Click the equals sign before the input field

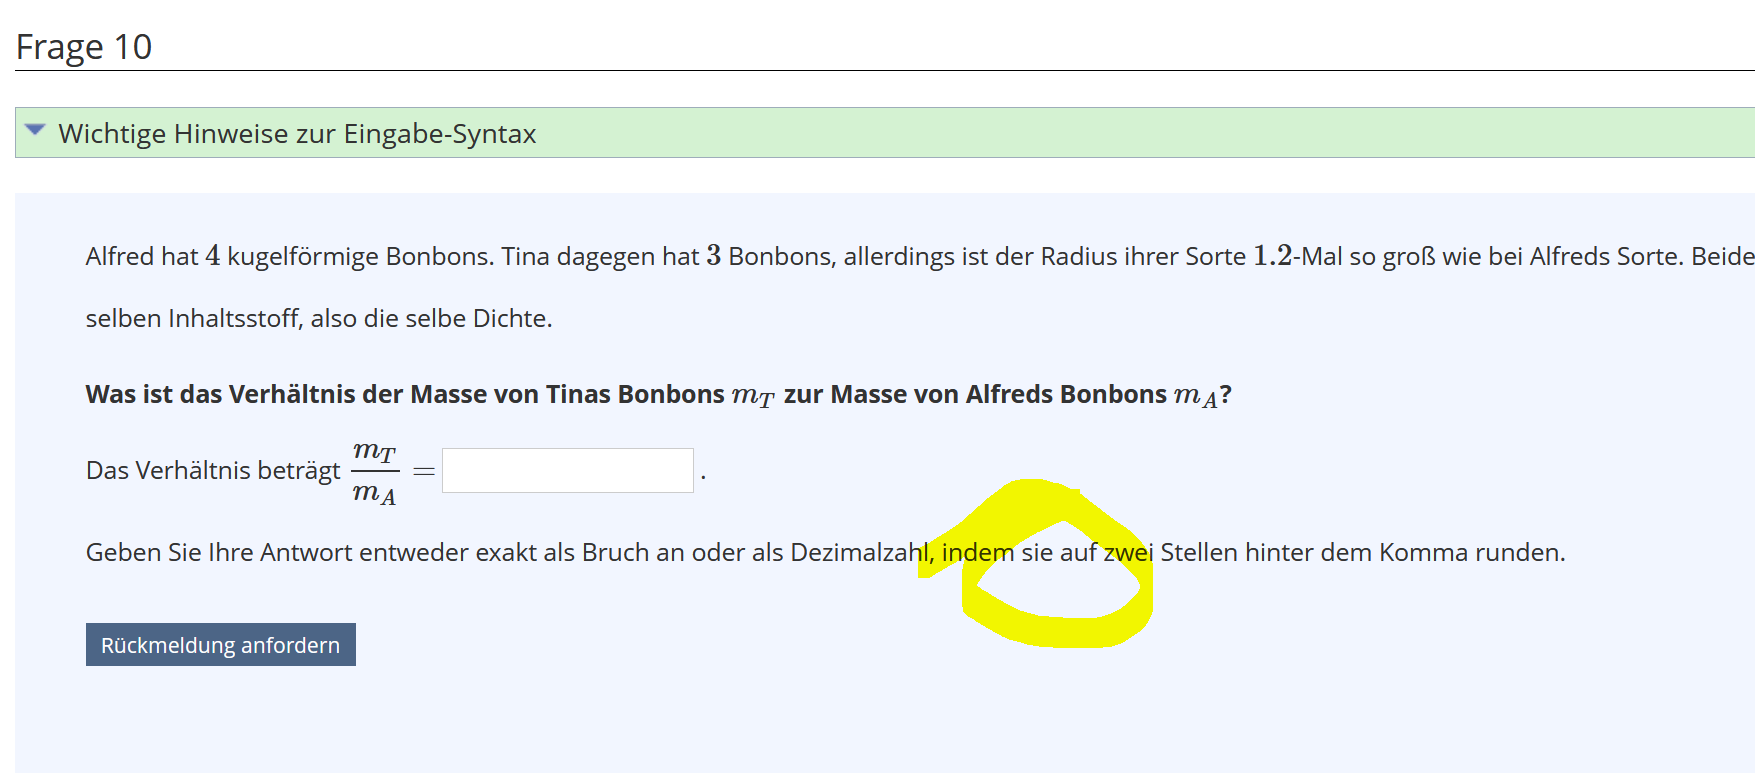point(424,471)
